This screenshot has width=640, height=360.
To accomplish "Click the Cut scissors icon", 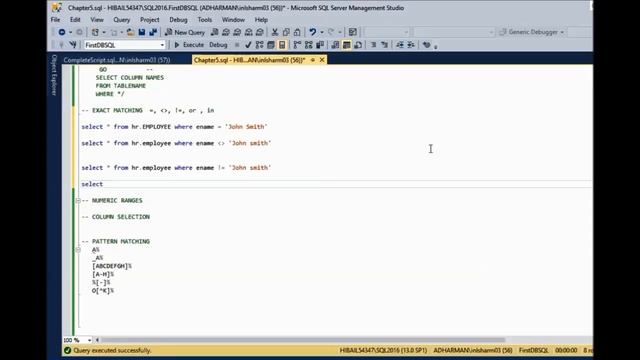I will [275, 32].
